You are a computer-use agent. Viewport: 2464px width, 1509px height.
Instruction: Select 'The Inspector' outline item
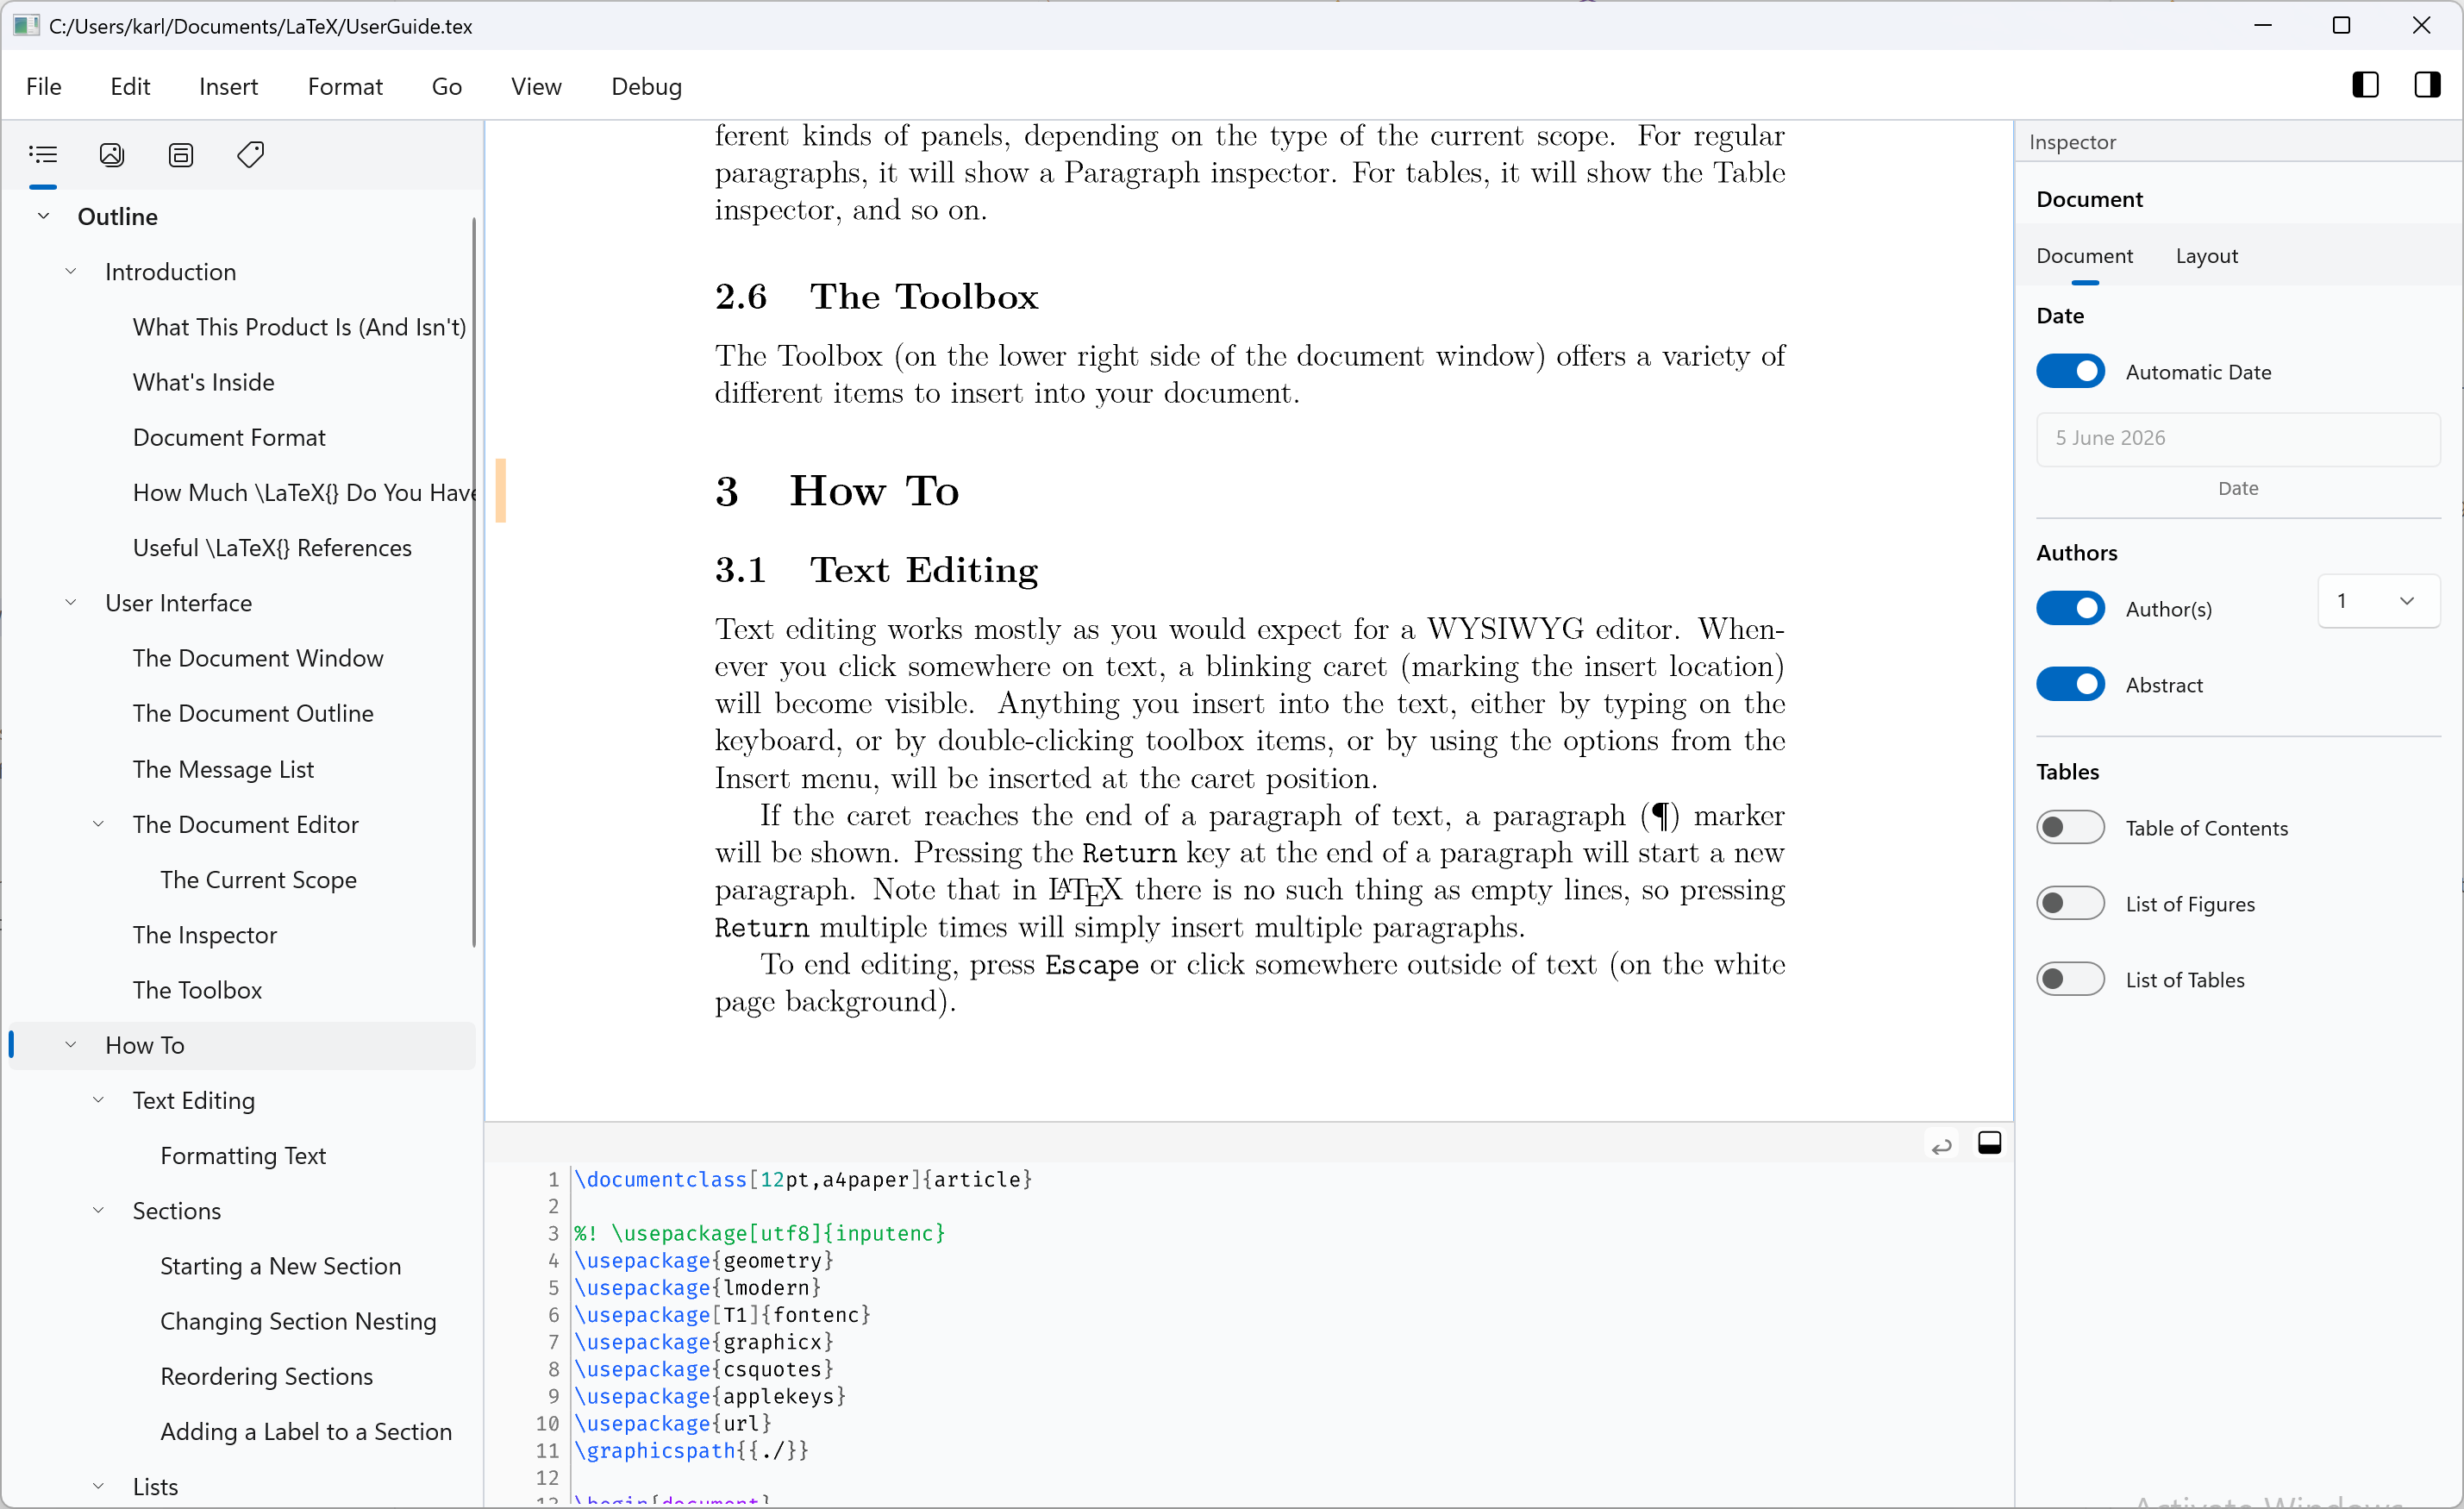tap(204, 934)
